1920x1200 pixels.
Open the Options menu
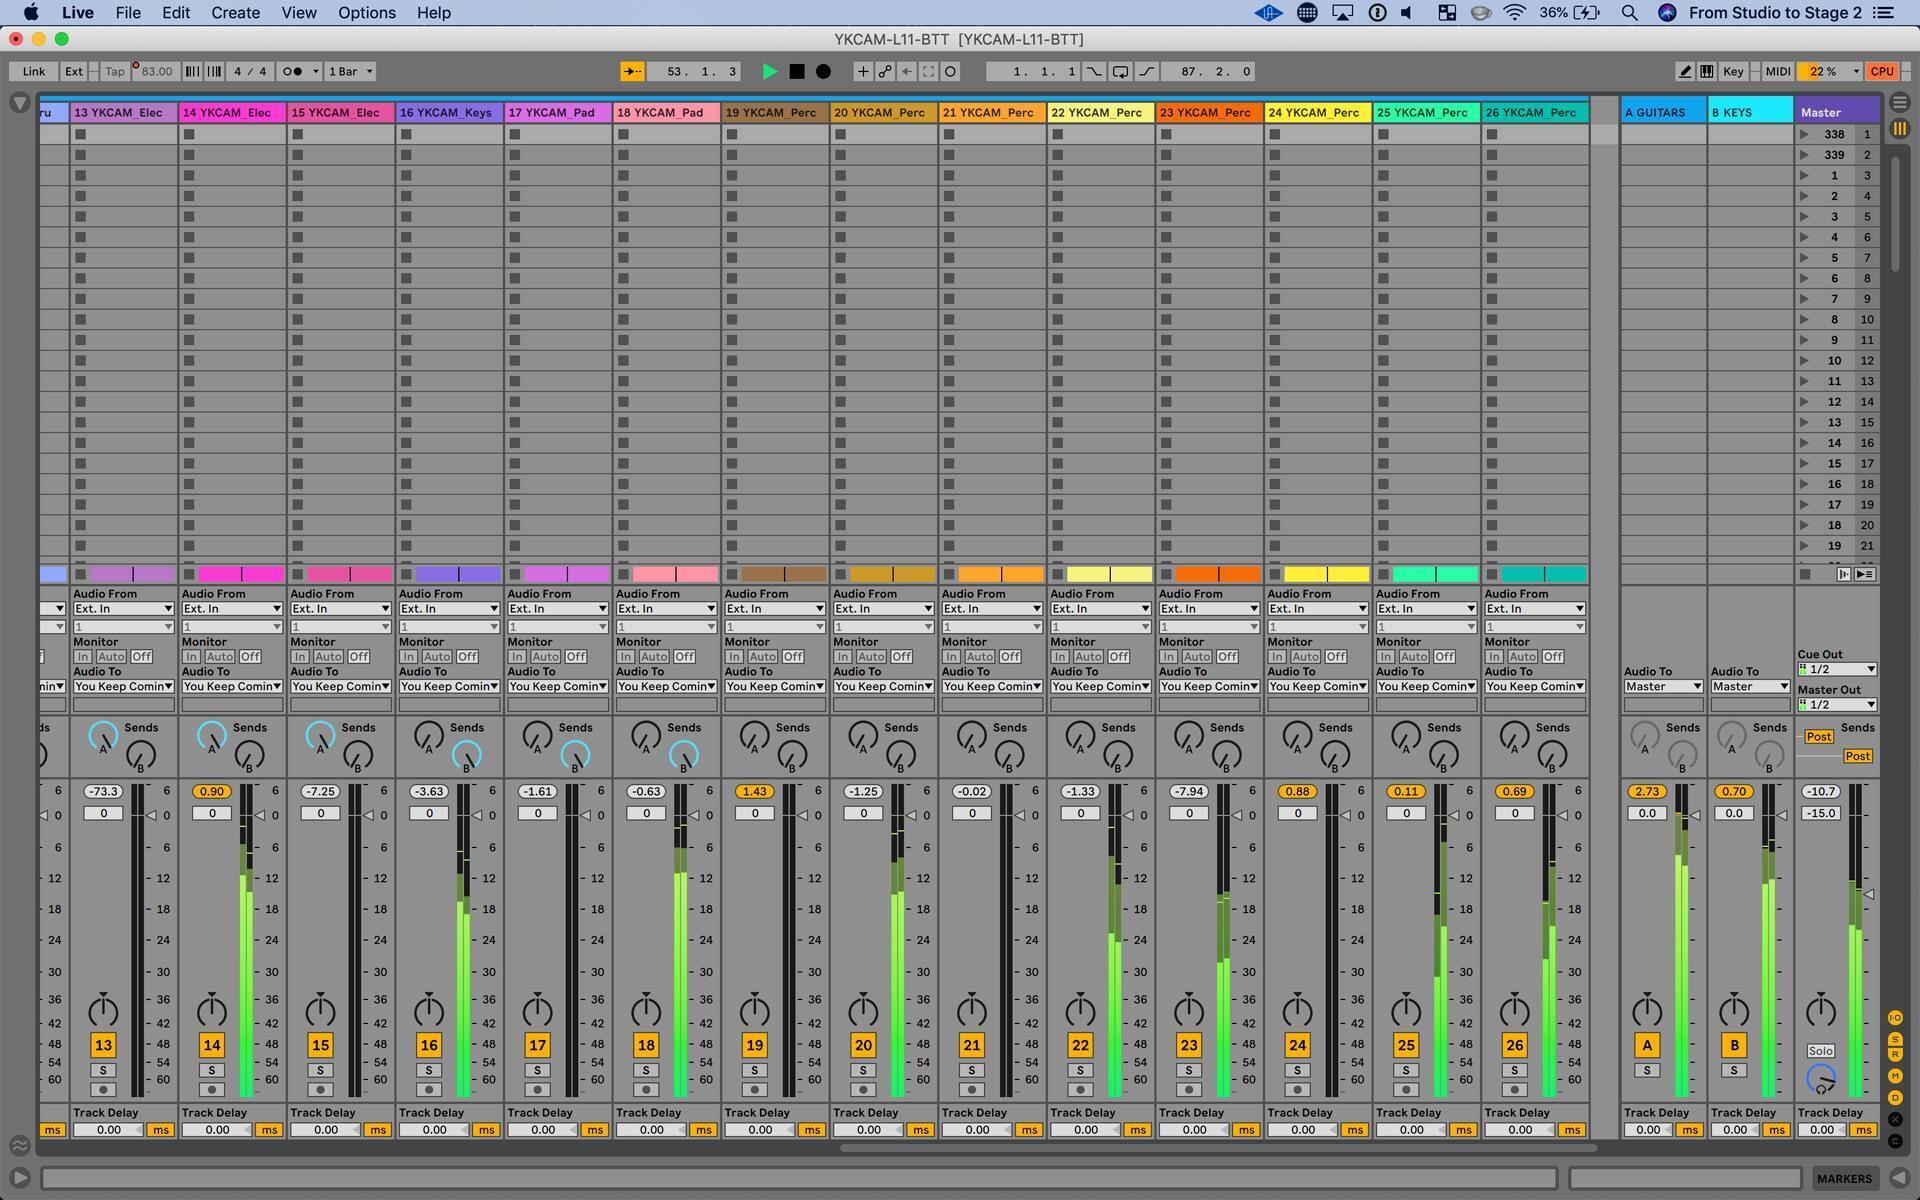pyautogui.click(x=366, y=12)
